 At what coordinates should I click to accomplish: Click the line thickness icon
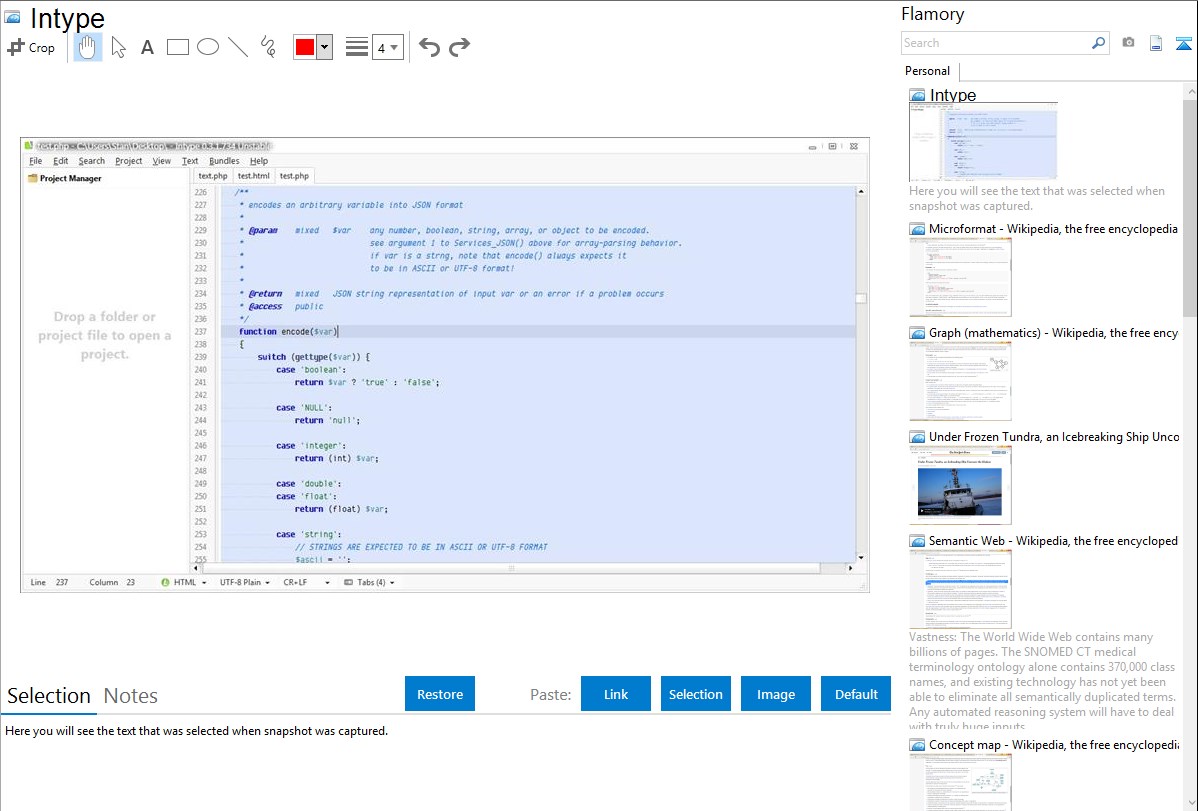point(357,47)
